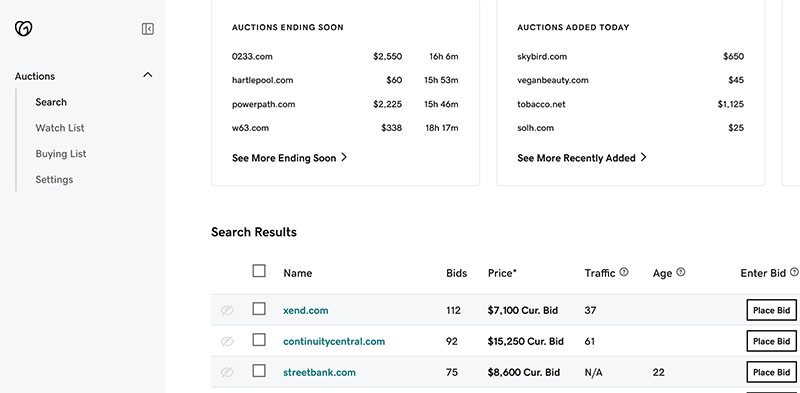
Task: Click the See More Recently Added arrow
Action: coord(643,158)
